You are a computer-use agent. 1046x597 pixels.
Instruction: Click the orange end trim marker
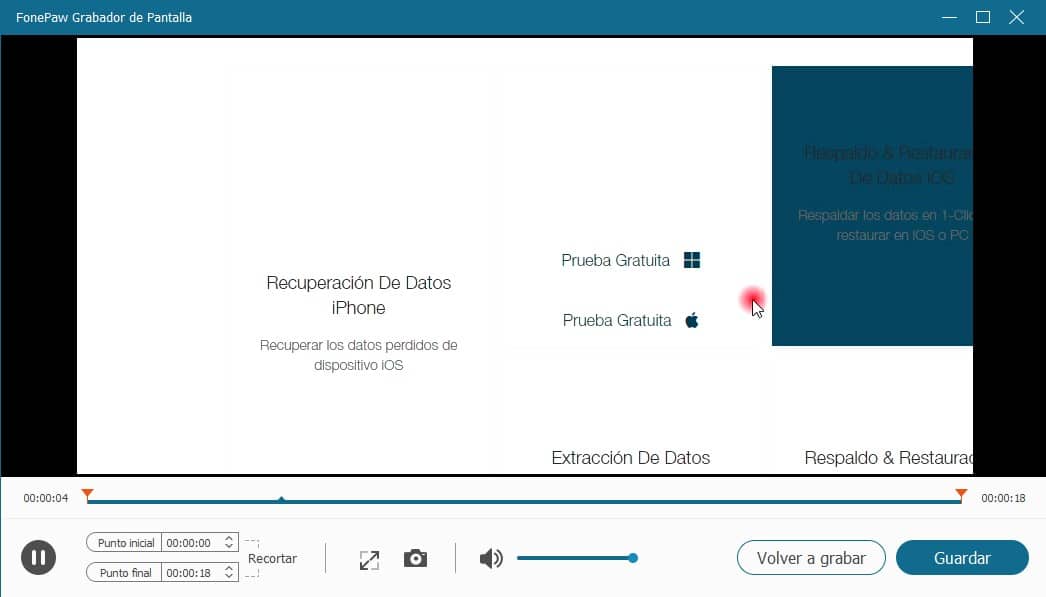pyautogui.click(x=961, y=494)
